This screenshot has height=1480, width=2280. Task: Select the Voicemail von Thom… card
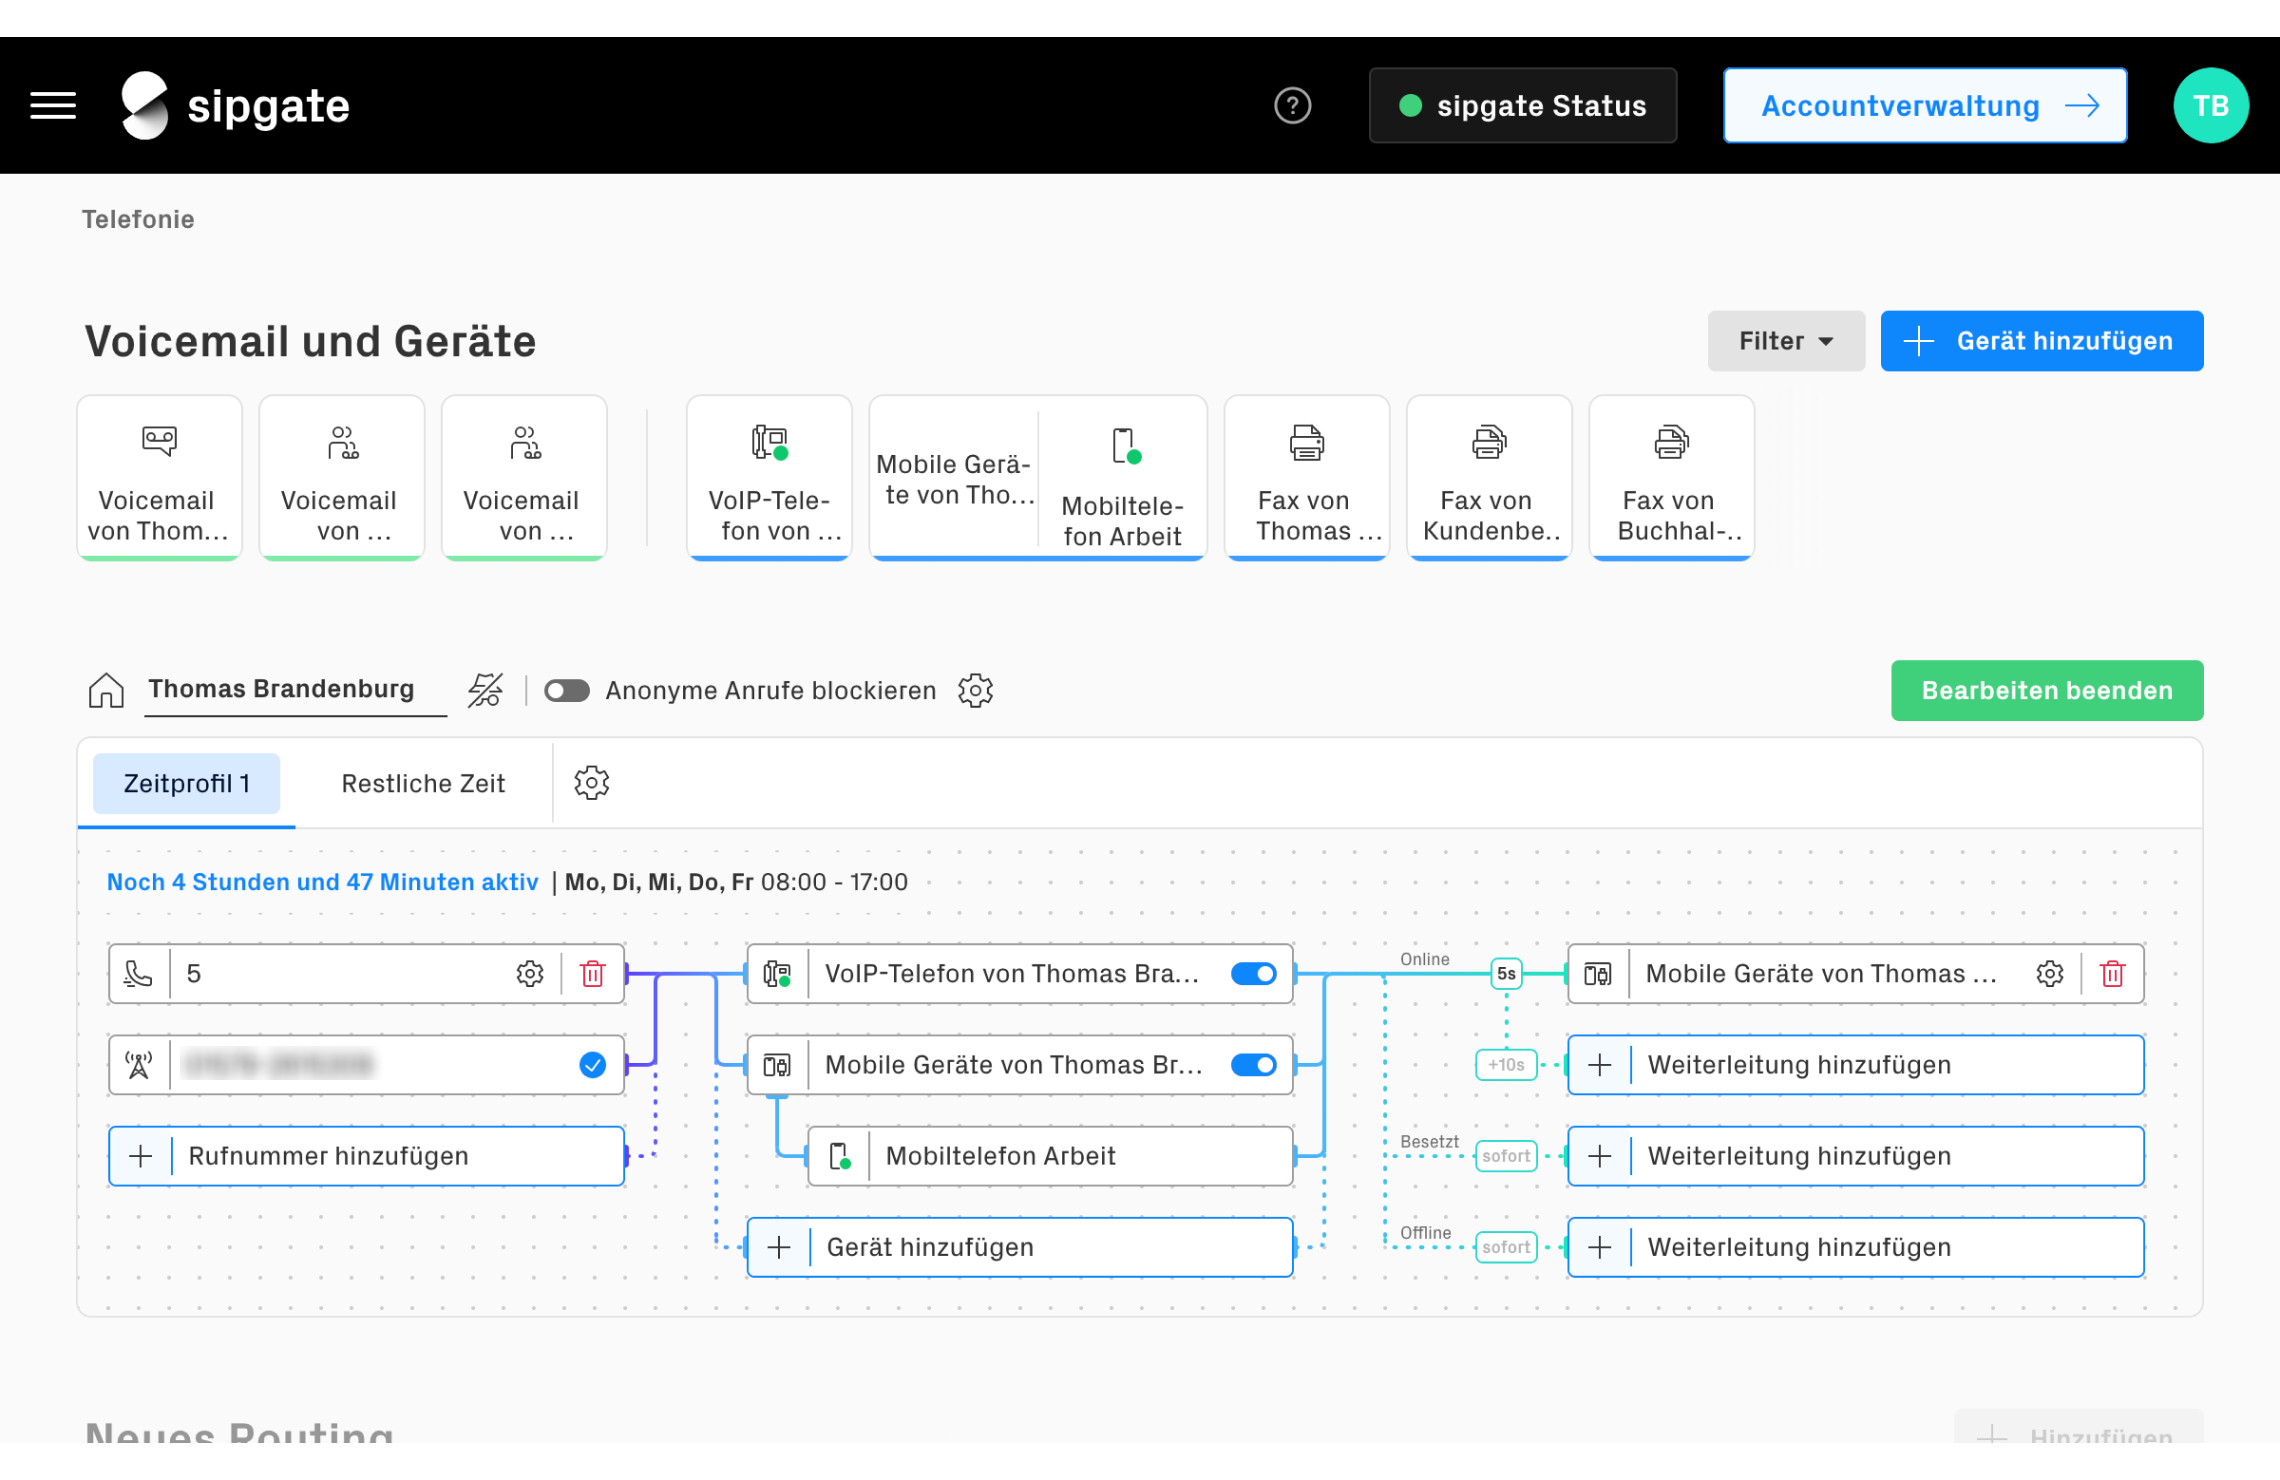[160, 478]
